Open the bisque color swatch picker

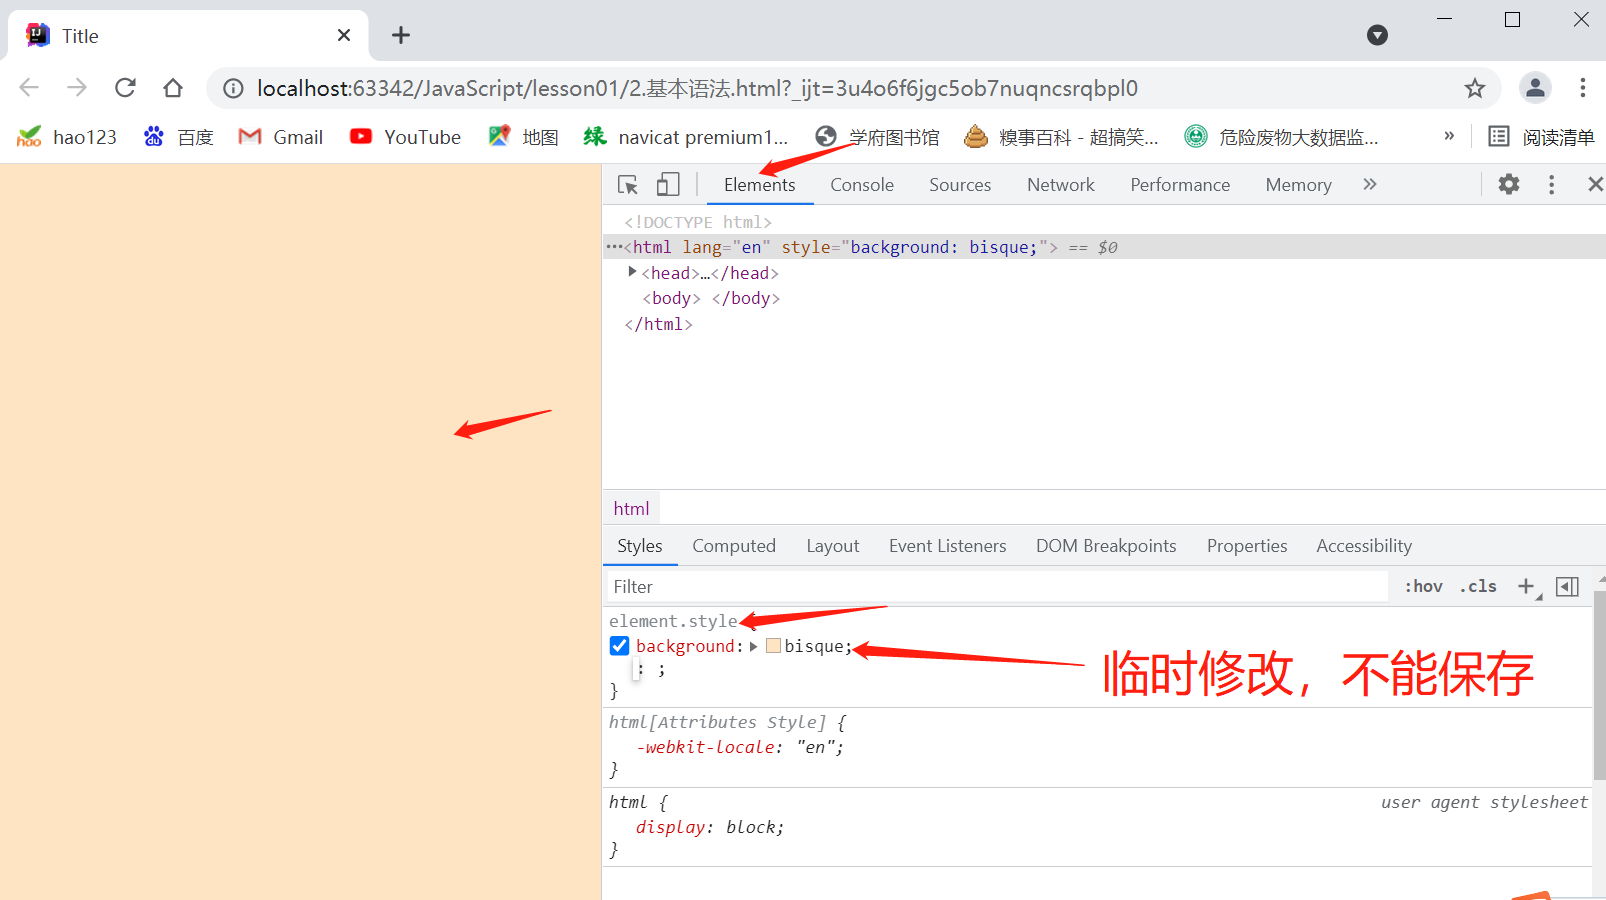773,646
